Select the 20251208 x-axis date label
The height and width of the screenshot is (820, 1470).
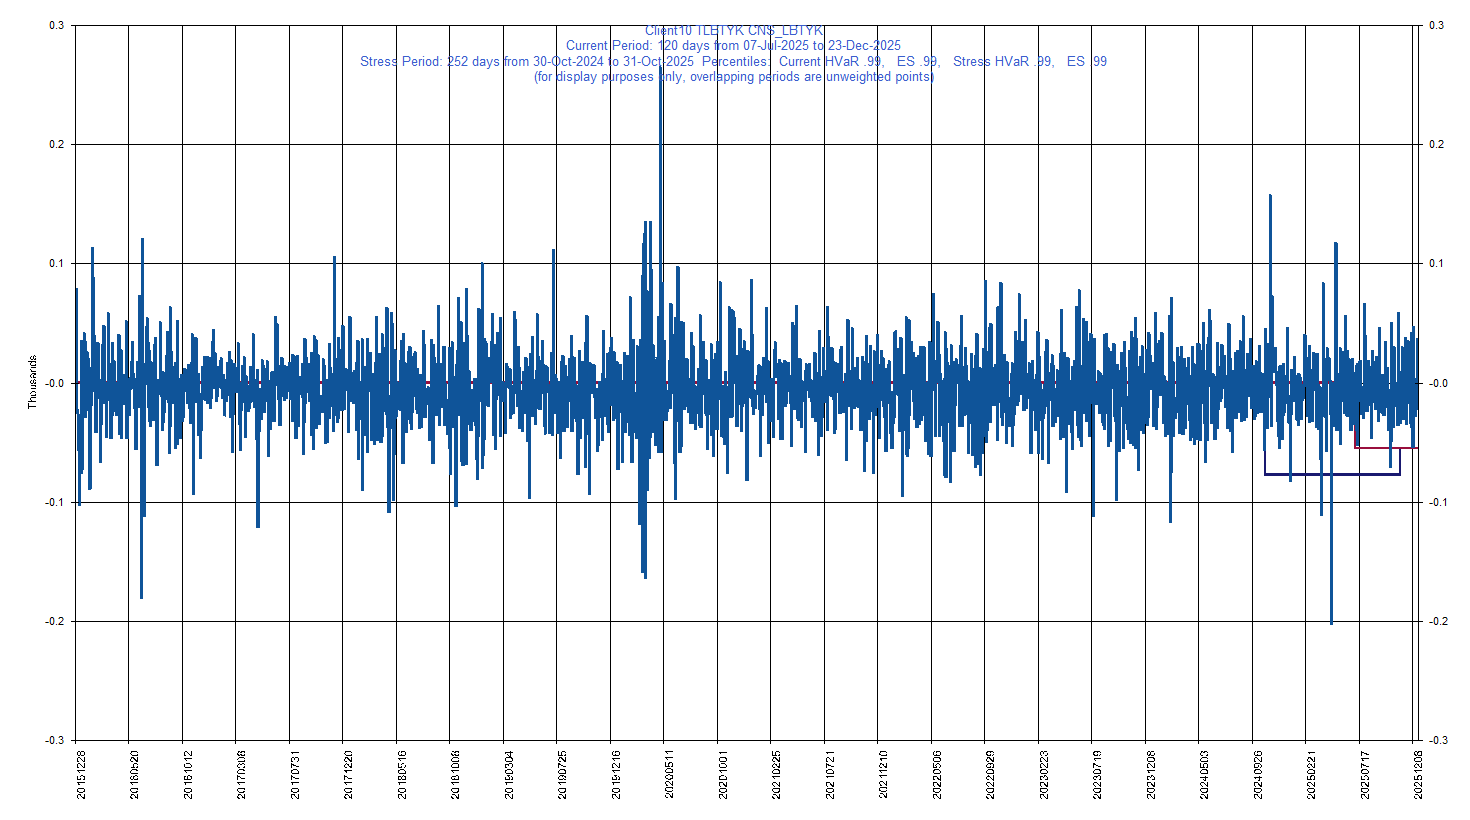coord(1418,775)
